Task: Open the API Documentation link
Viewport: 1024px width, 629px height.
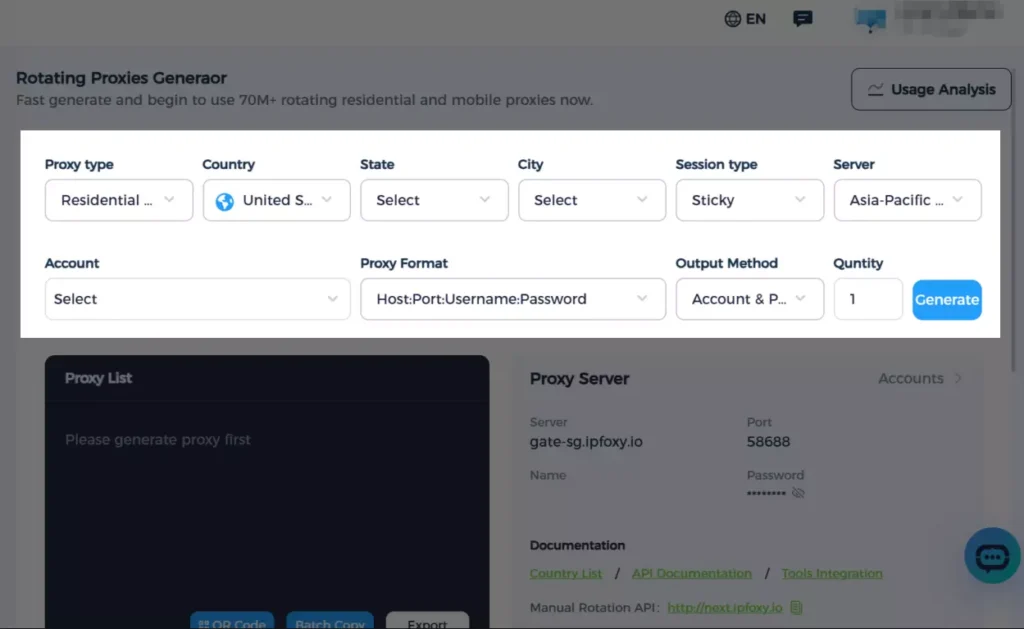Action: pyautogui.click(x=691, y=573)
